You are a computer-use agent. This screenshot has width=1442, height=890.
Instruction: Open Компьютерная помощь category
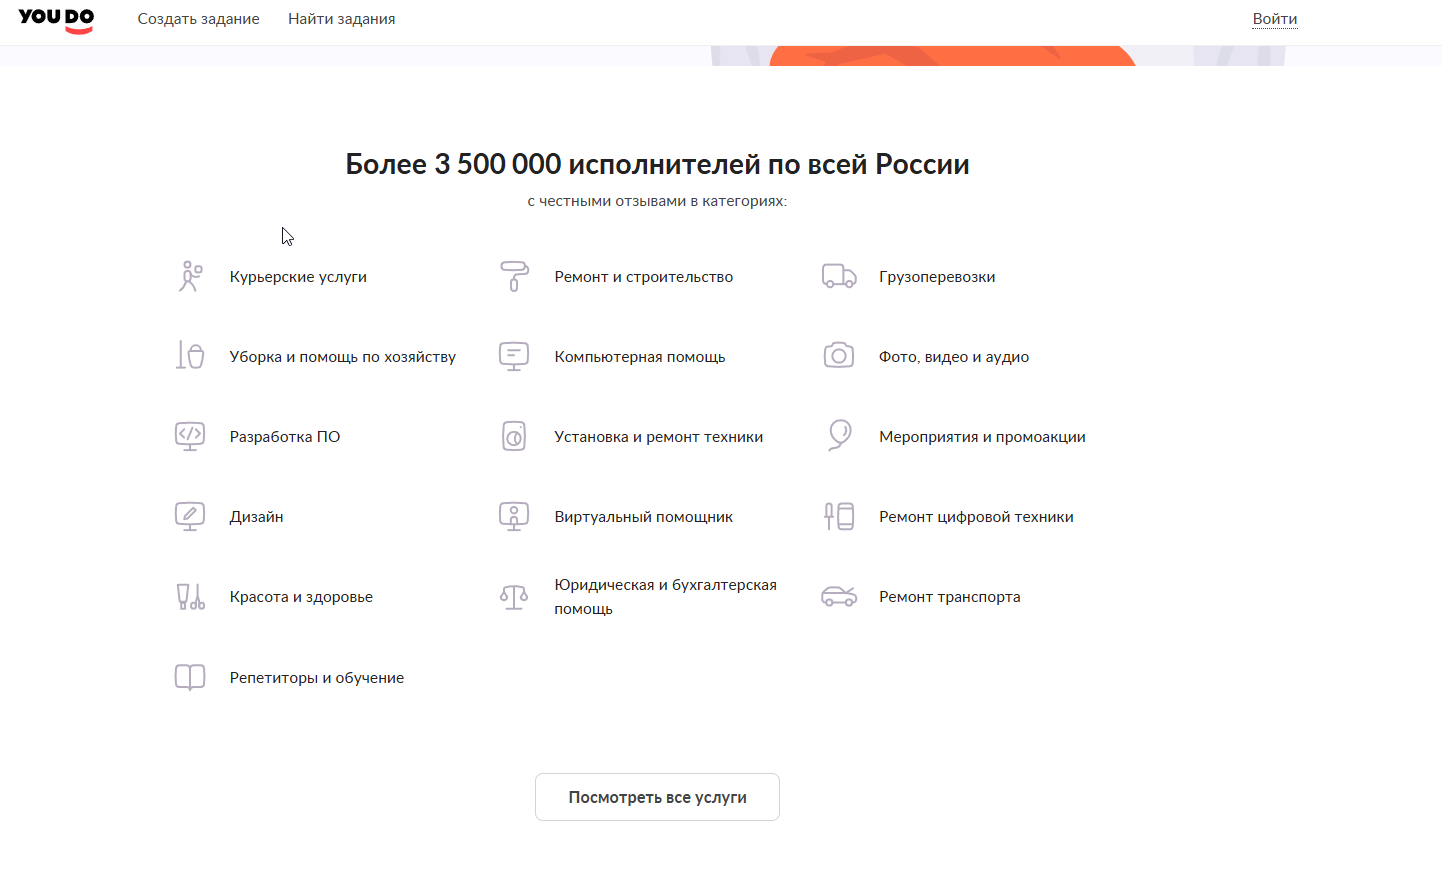tap(640, 357)
